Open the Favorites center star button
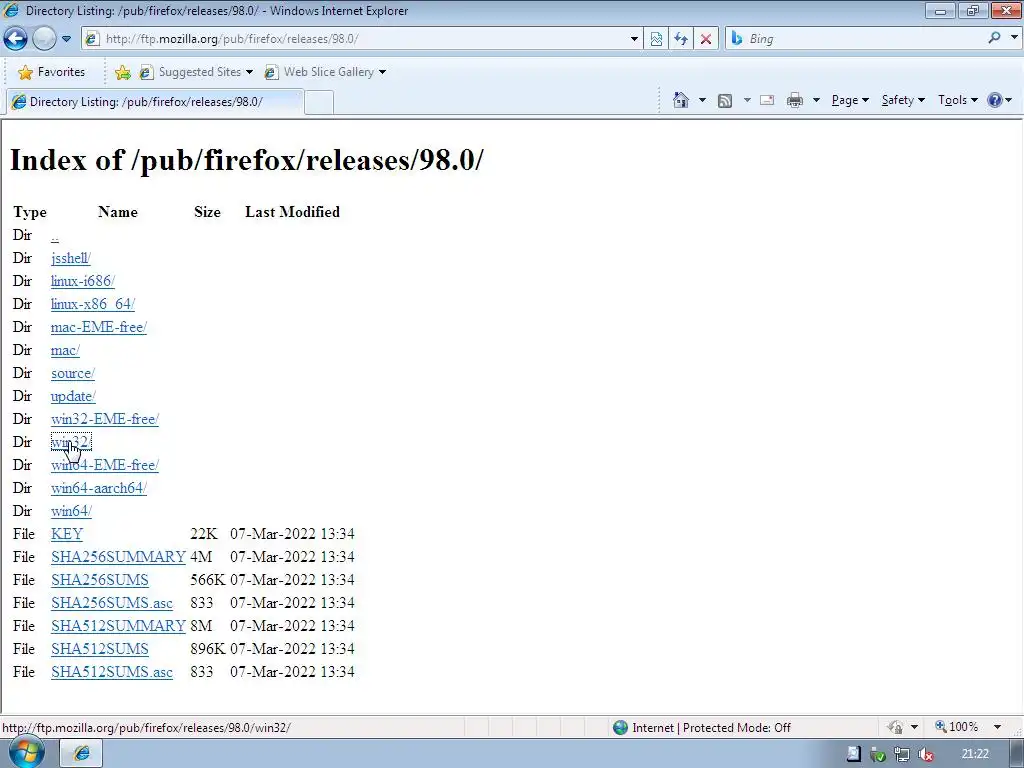This screenshot has height=768, width=1024. pos(52,72)
